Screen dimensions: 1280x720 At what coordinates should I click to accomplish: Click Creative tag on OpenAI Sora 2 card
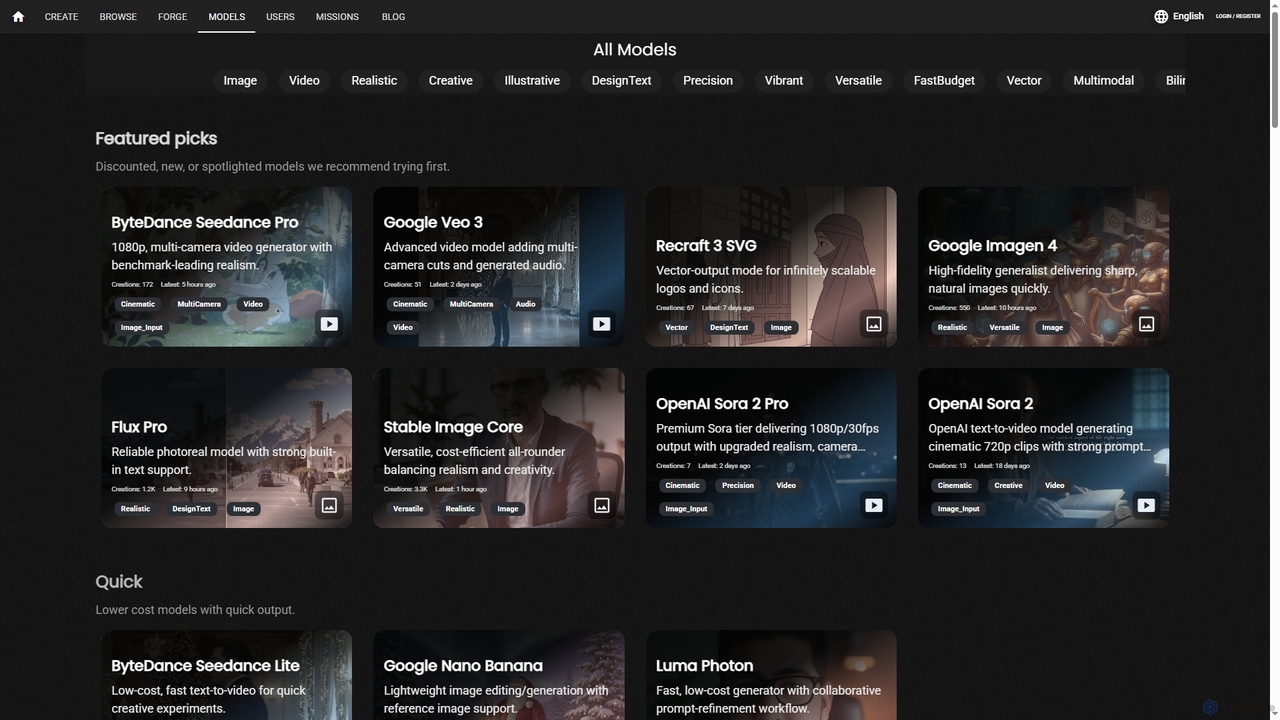(x=1008, y=486)
